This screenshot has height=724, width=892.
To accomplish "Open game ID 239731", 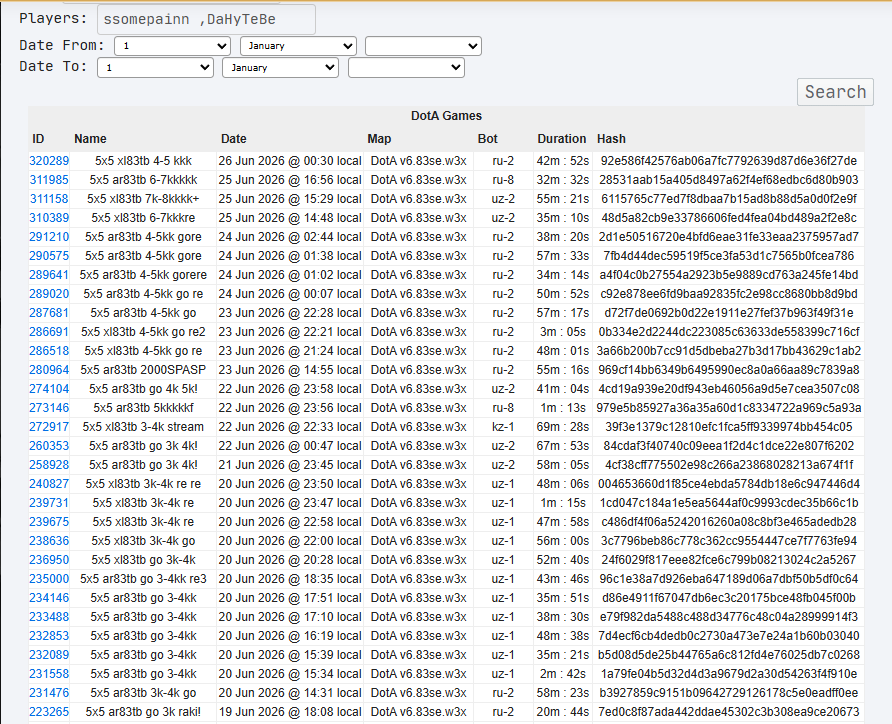I will [49, 503].
